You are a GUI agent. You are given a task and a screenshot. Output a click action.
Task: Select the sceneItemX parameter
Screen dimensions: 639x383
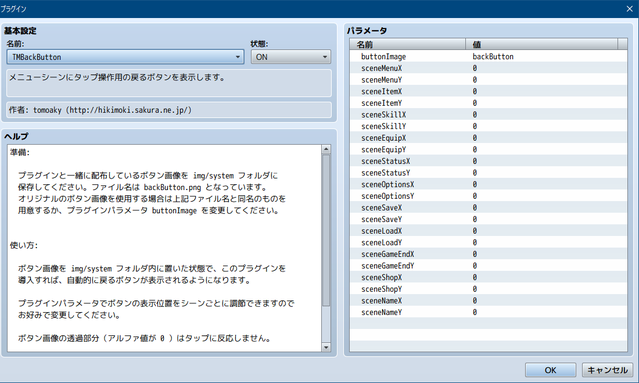381,91
